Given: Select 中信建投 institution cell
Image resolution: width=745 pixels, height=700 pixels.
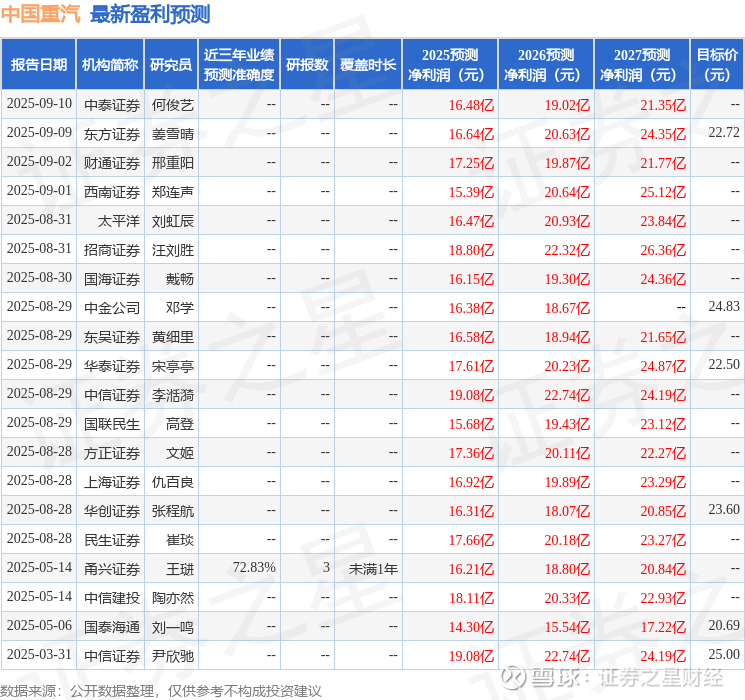Looking at the screenshot, I should point(112,598).
